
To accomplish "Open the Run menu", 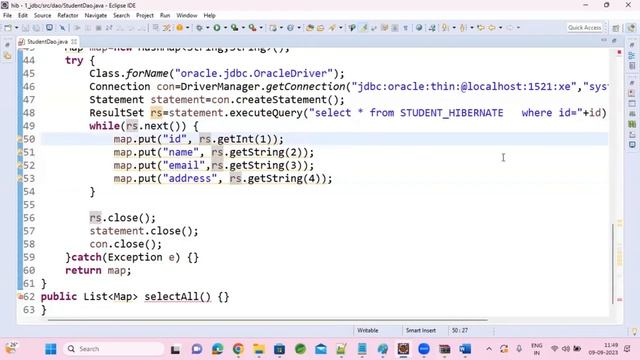I will (x=165, y=16).
